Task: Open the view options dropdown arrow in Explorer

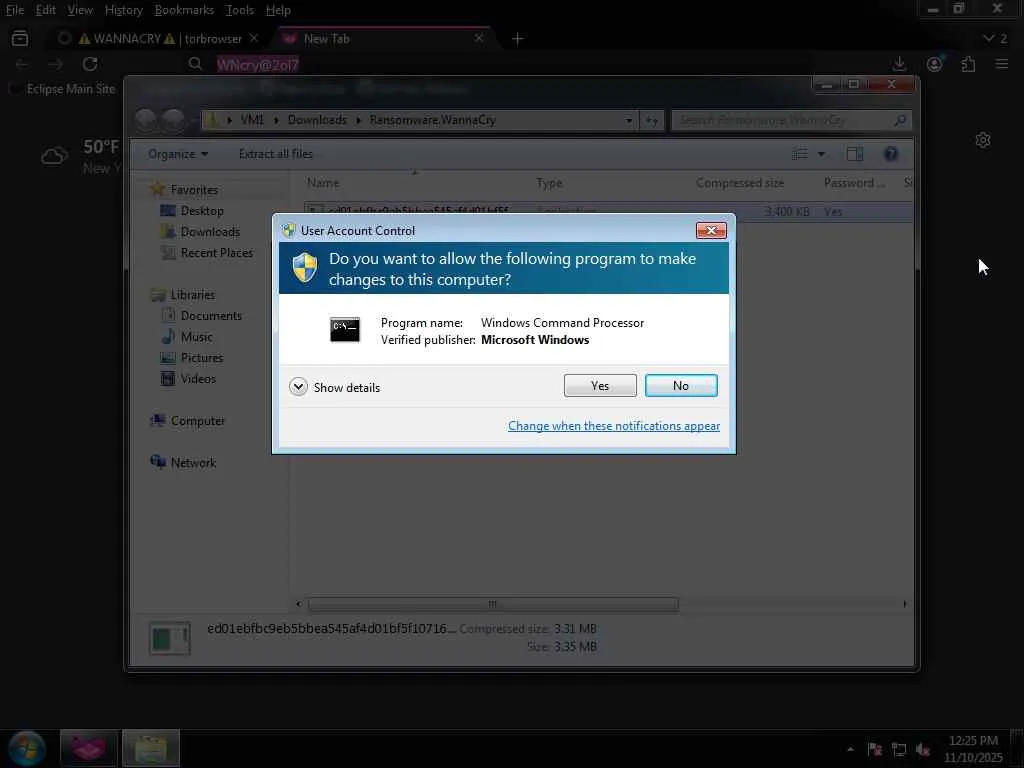Action: (x=822, y=154)
